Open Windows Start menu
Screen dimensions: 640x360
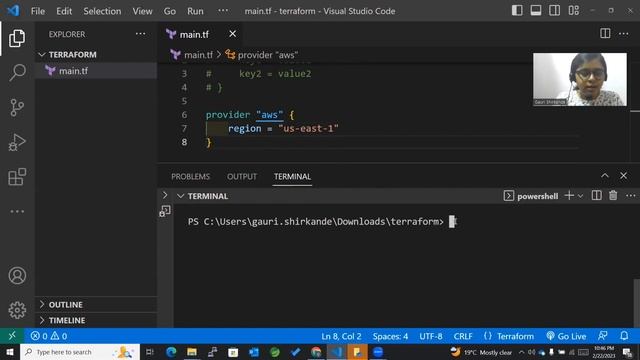tap(10, 352)
